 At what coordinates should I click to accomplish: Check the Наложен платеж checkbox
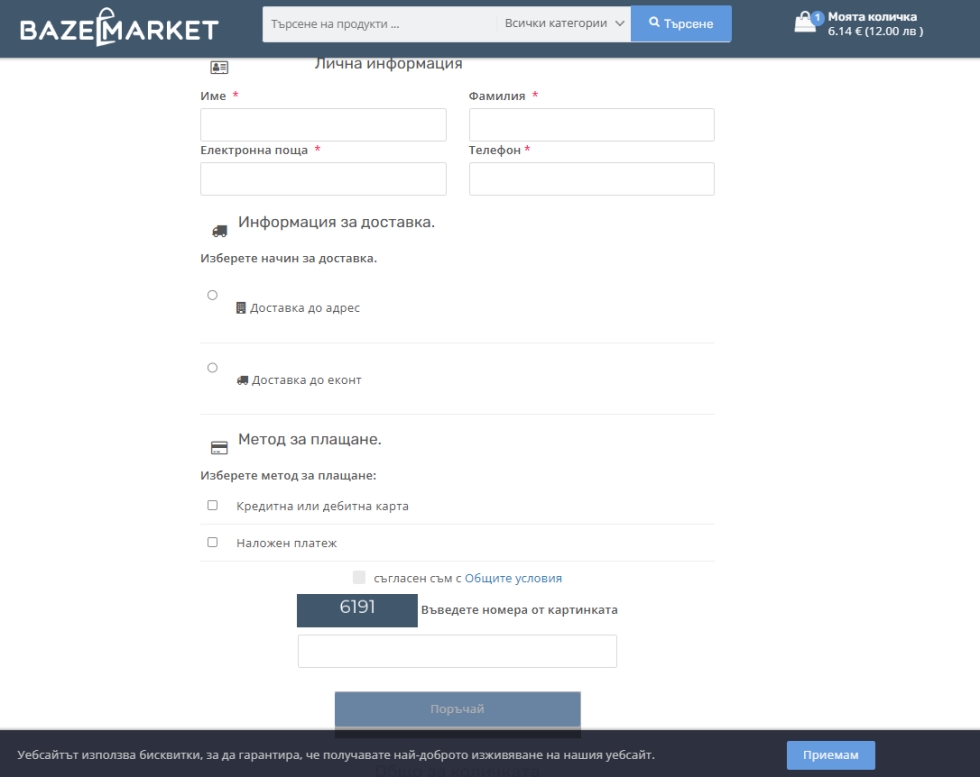tap(212, 542)
